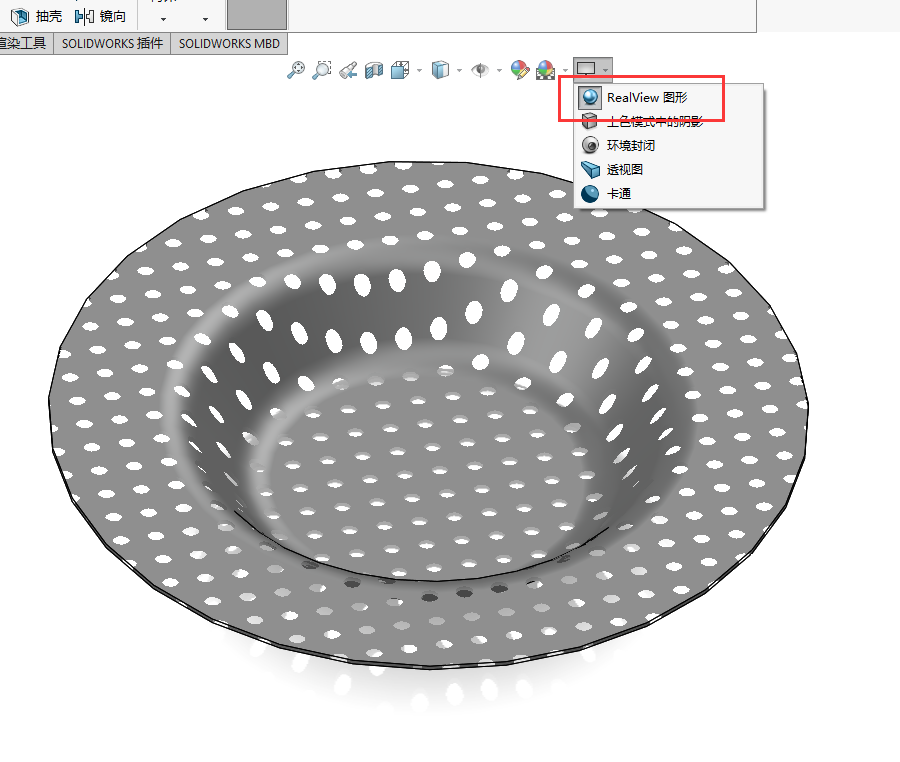Viewport: 900px width, 762px height.
Task: Expand the Display Style dropdown arrow
Action: click(459, 71)
